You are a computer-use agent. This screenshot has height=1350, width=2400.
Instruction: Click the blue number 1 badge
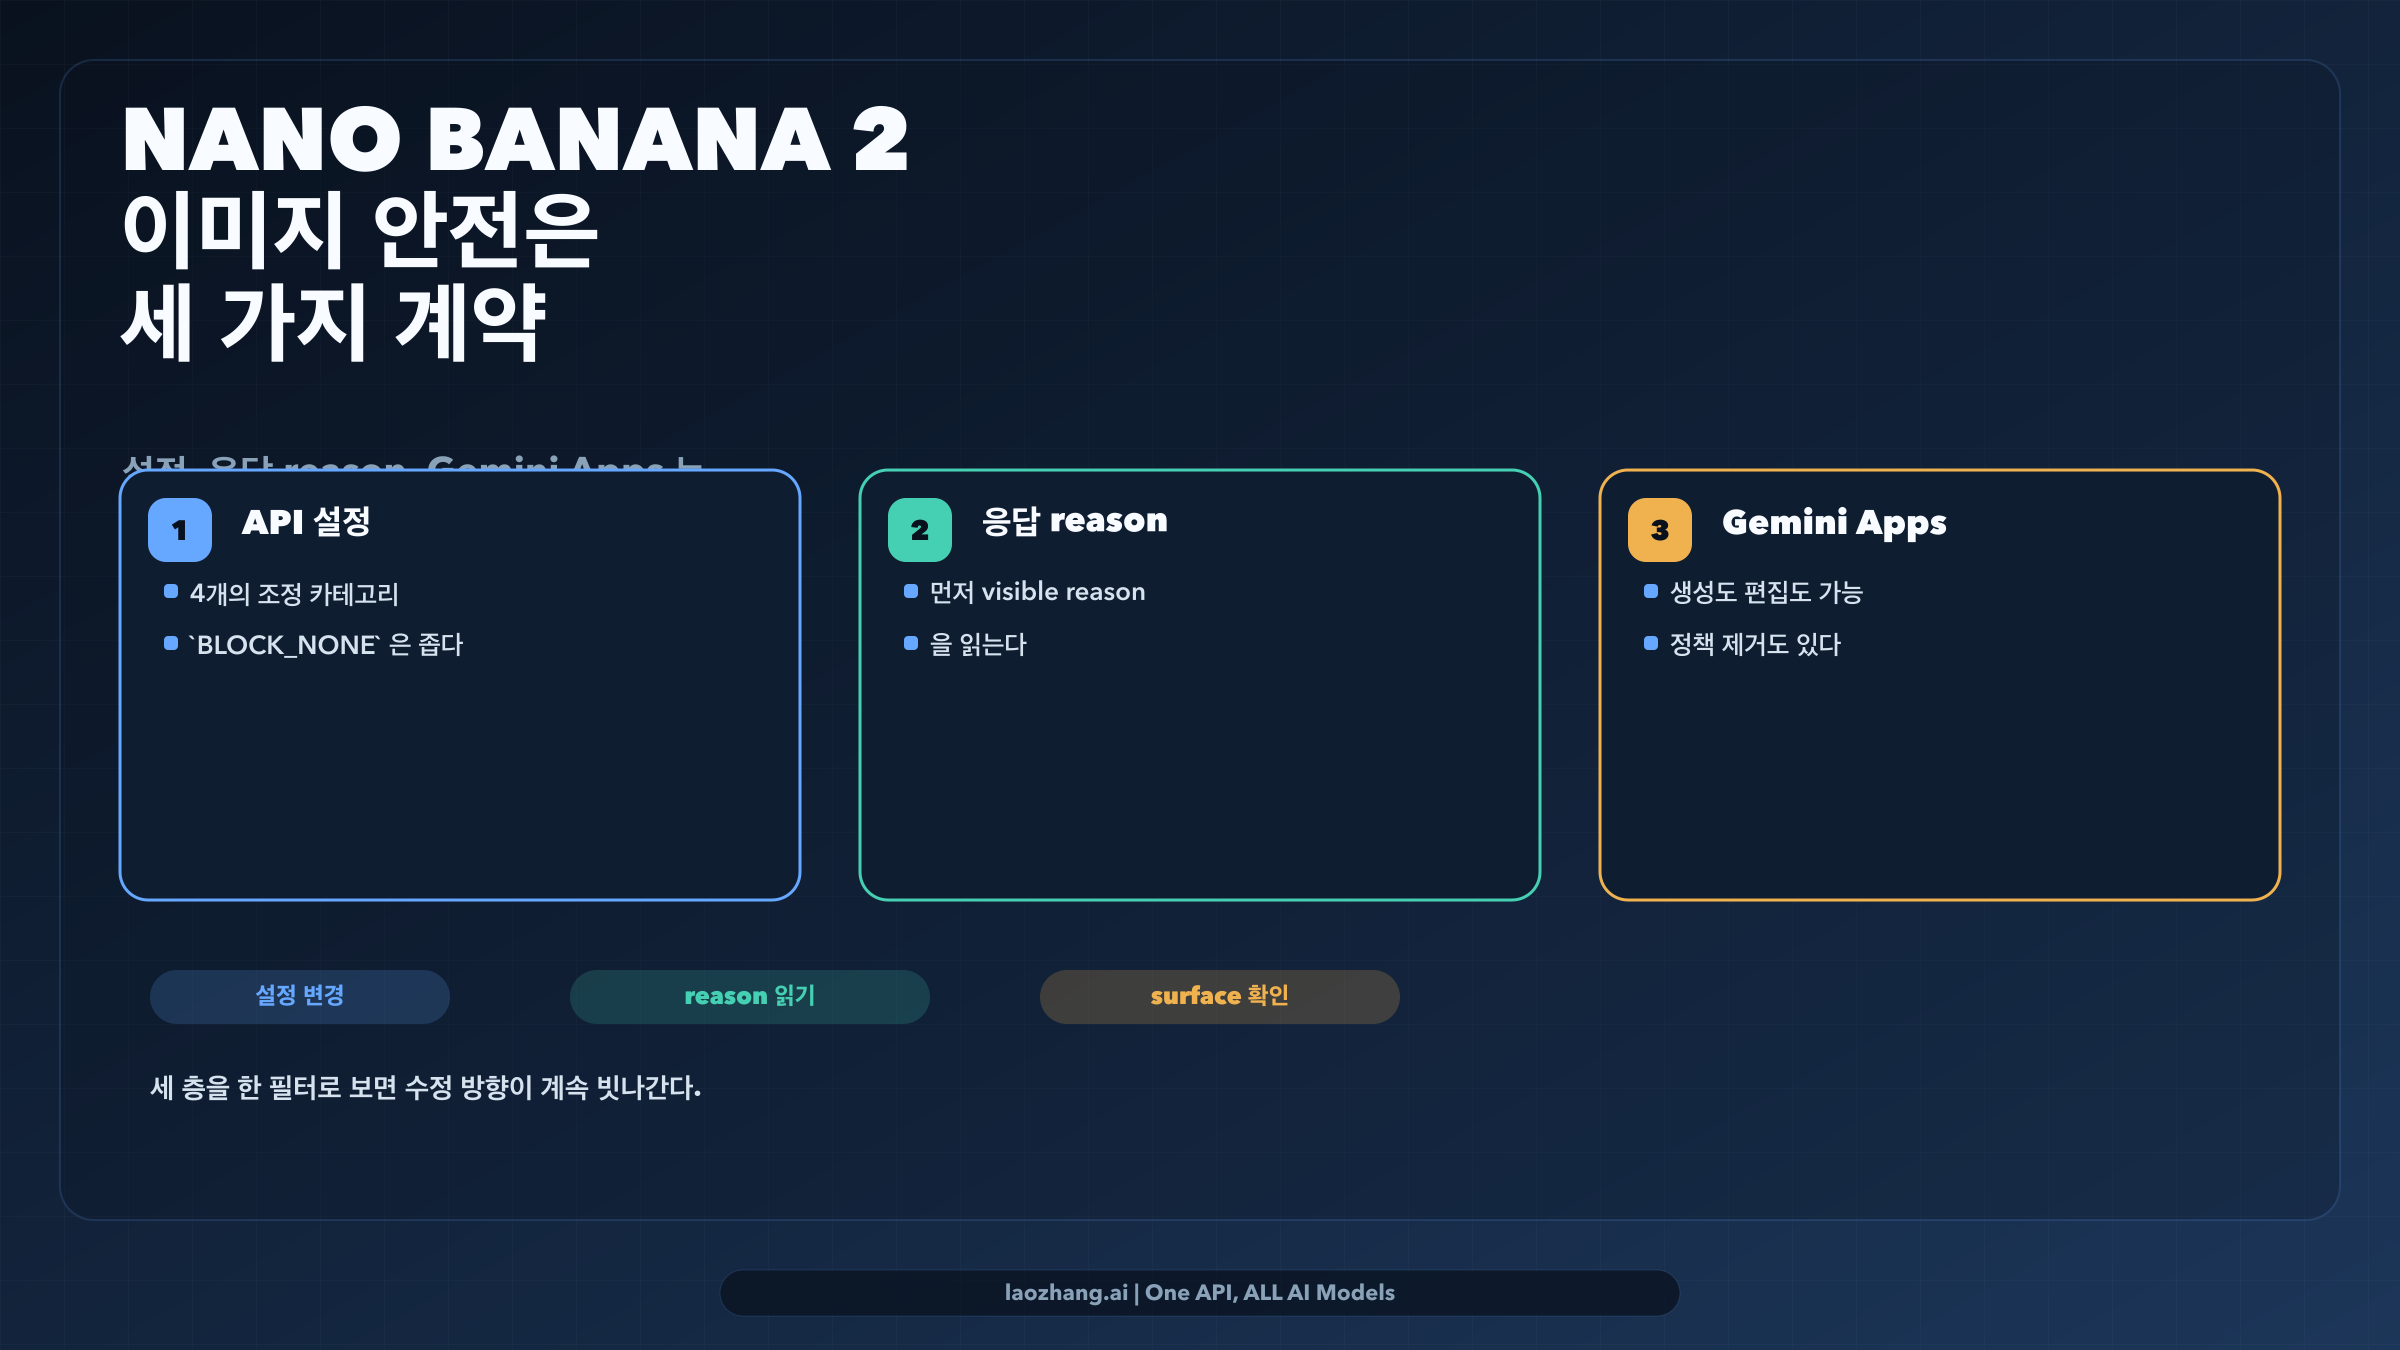(180, 530)
